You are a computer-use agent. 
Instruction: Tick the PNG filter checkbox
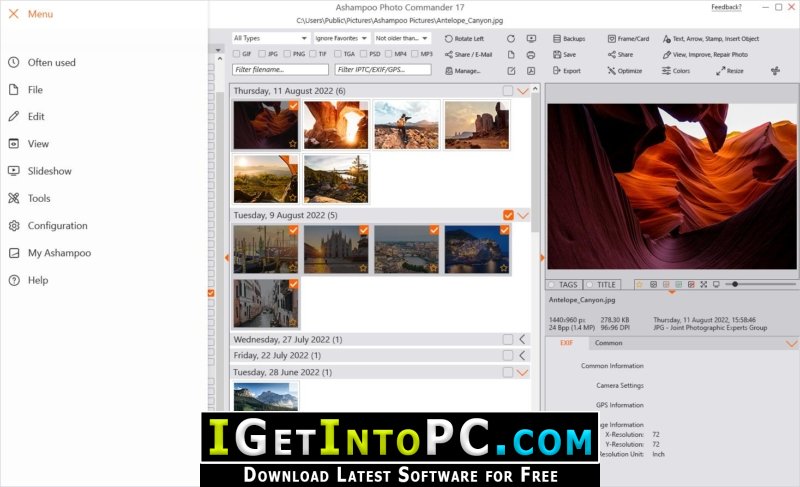[x=287, y=54]
